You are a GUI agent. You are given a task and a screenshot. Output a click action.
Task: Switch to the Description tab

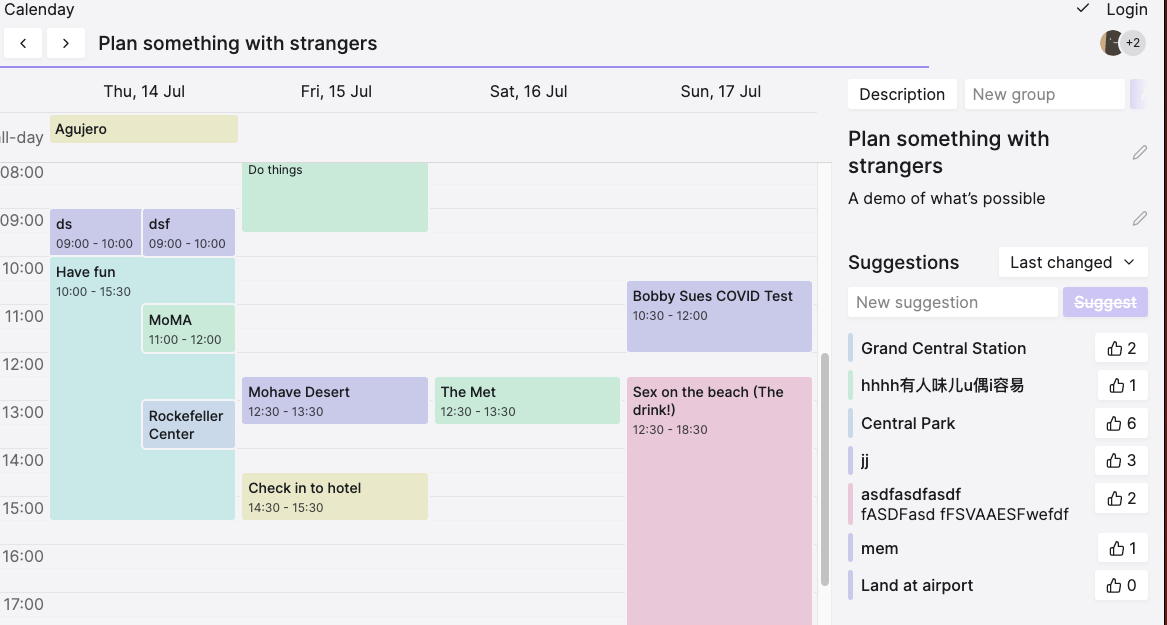coord(901,94)
